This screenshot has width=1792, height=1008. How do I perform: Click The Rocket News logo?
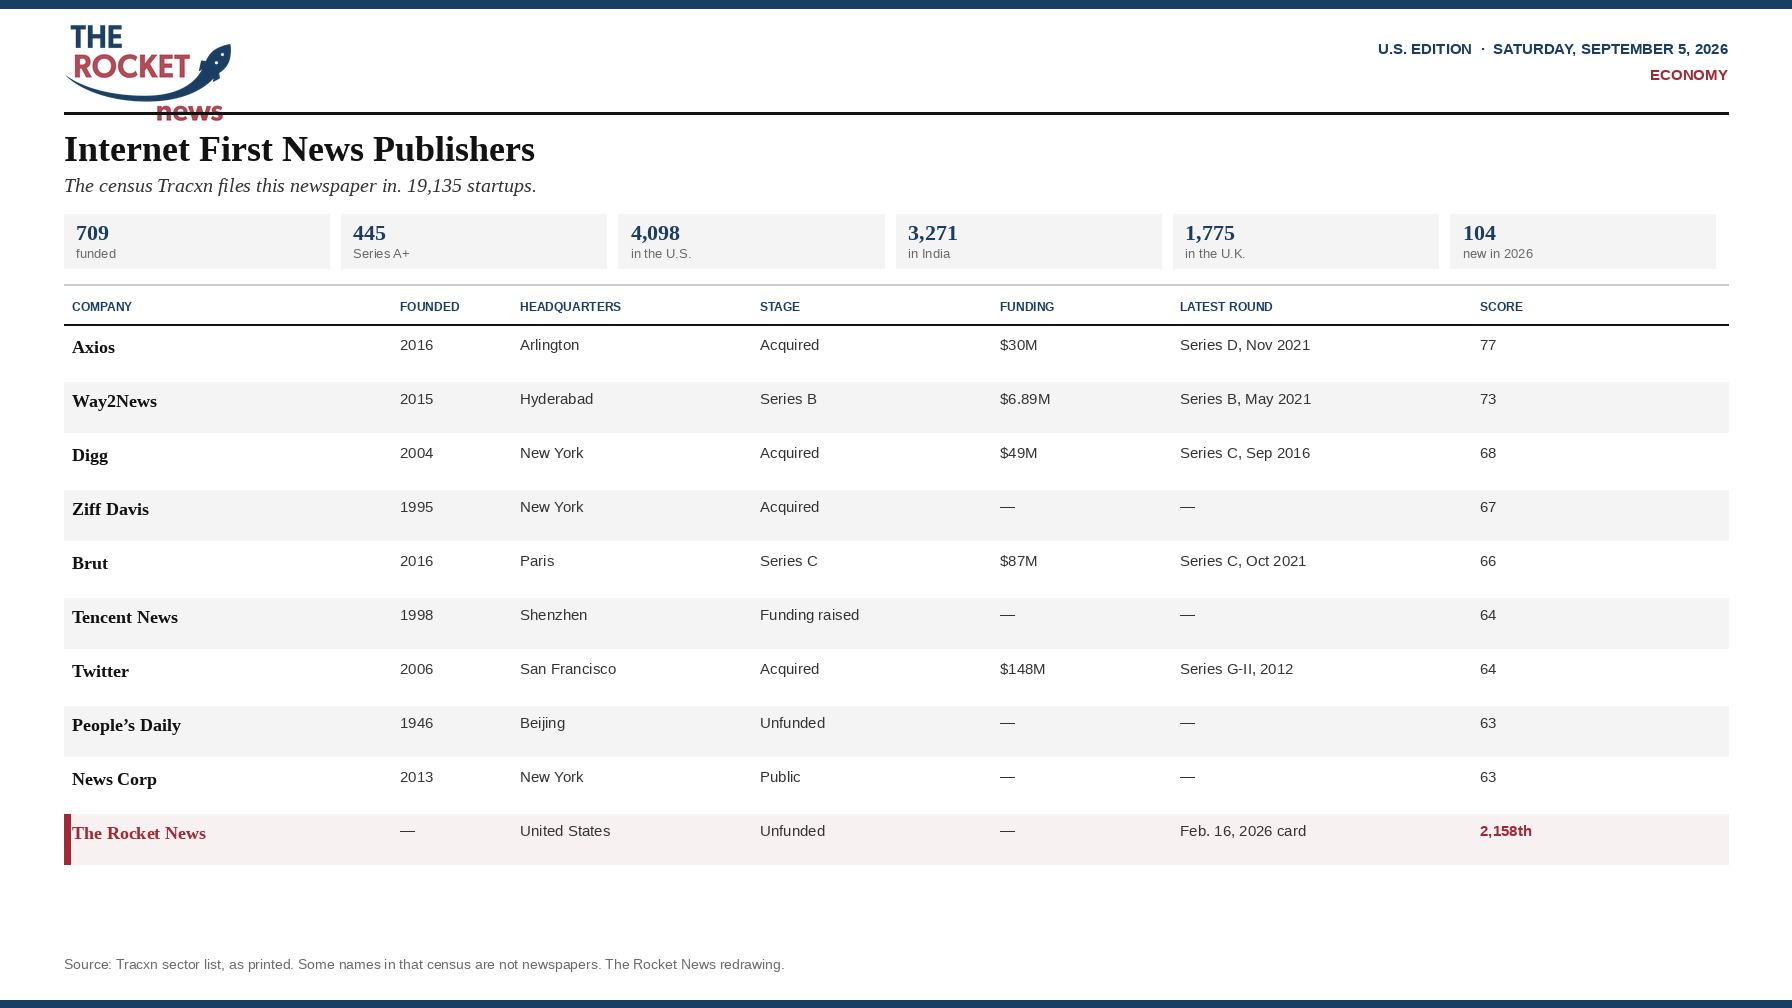(x=148, y=72)
